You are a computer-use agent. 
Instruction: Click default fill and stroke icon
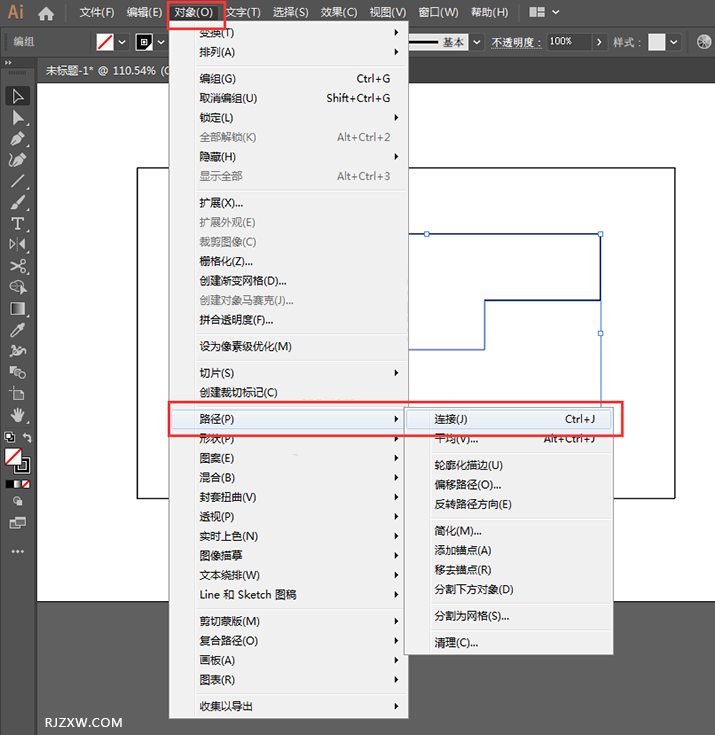click(x=9, y=437)
